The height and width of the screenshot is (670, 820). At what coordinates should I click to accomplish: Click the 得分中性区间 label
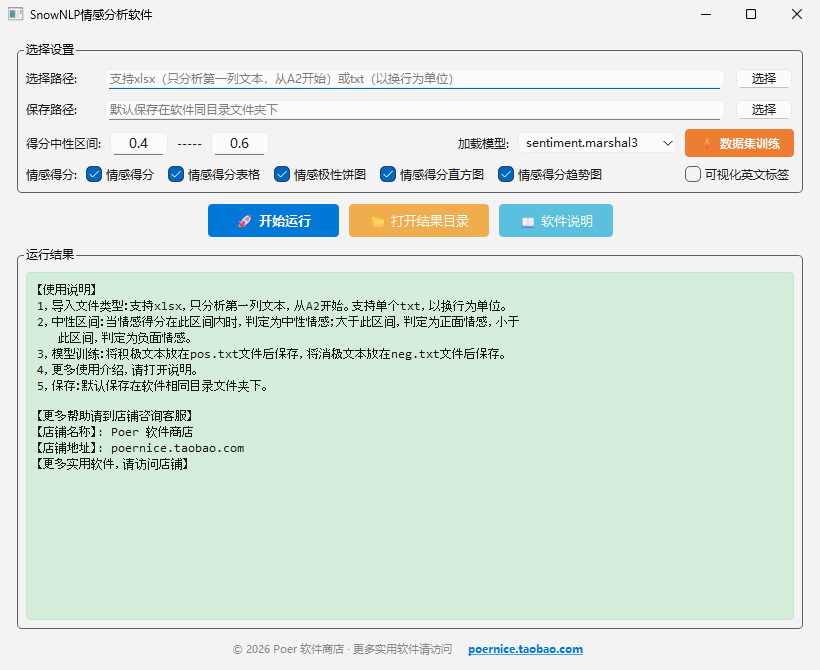64,144
